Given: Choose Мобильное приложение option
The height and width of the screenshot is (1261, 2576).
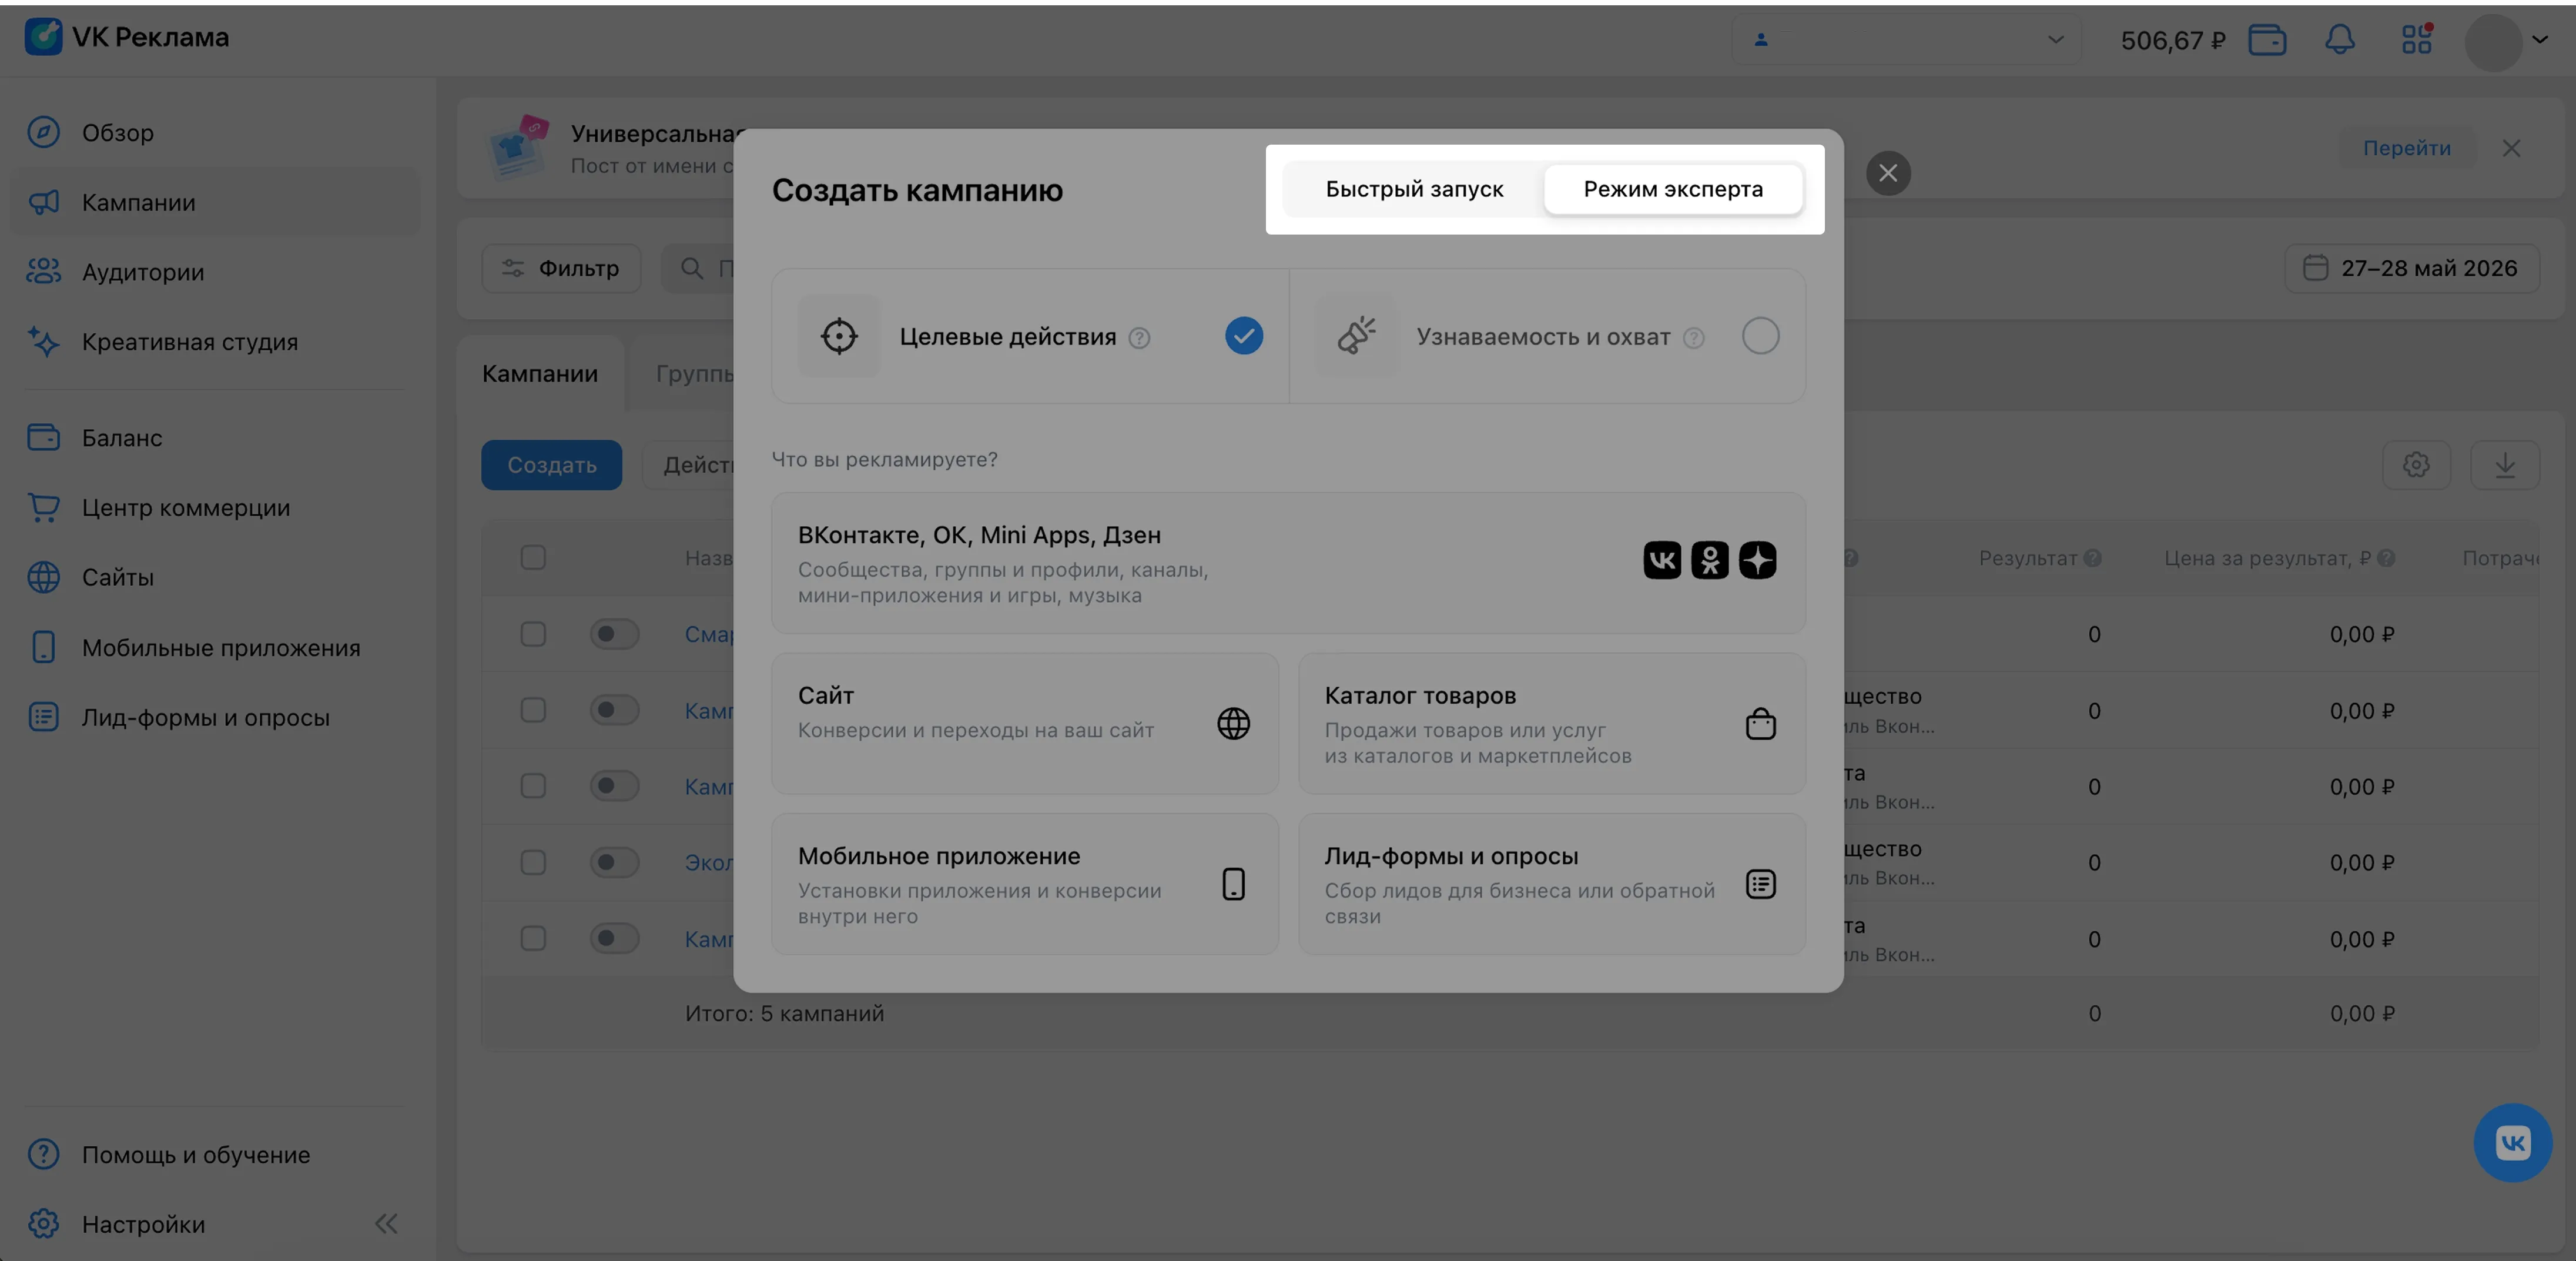Looking at the screenshot, I should point(1025,884).
